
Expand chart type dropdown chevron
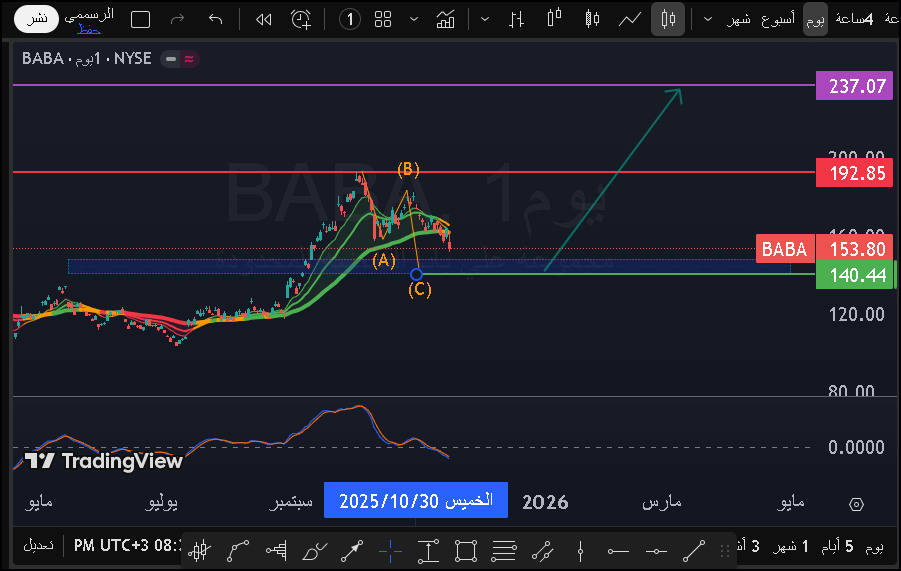pyautogui.click(x=485, y=20)
